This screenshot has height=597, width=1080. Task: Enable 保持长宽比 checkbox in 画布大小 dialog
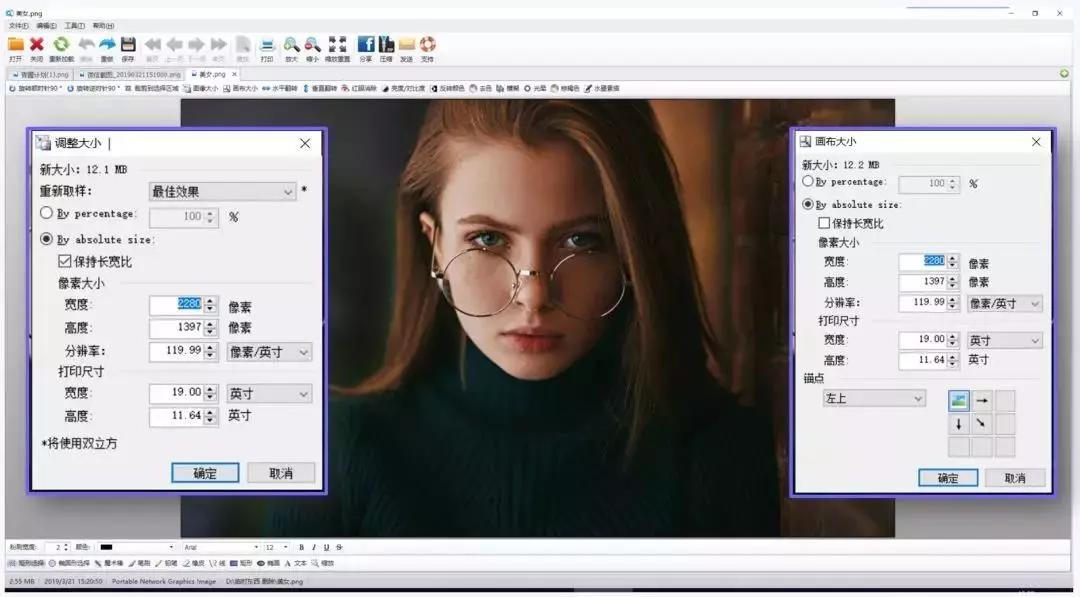824,224
